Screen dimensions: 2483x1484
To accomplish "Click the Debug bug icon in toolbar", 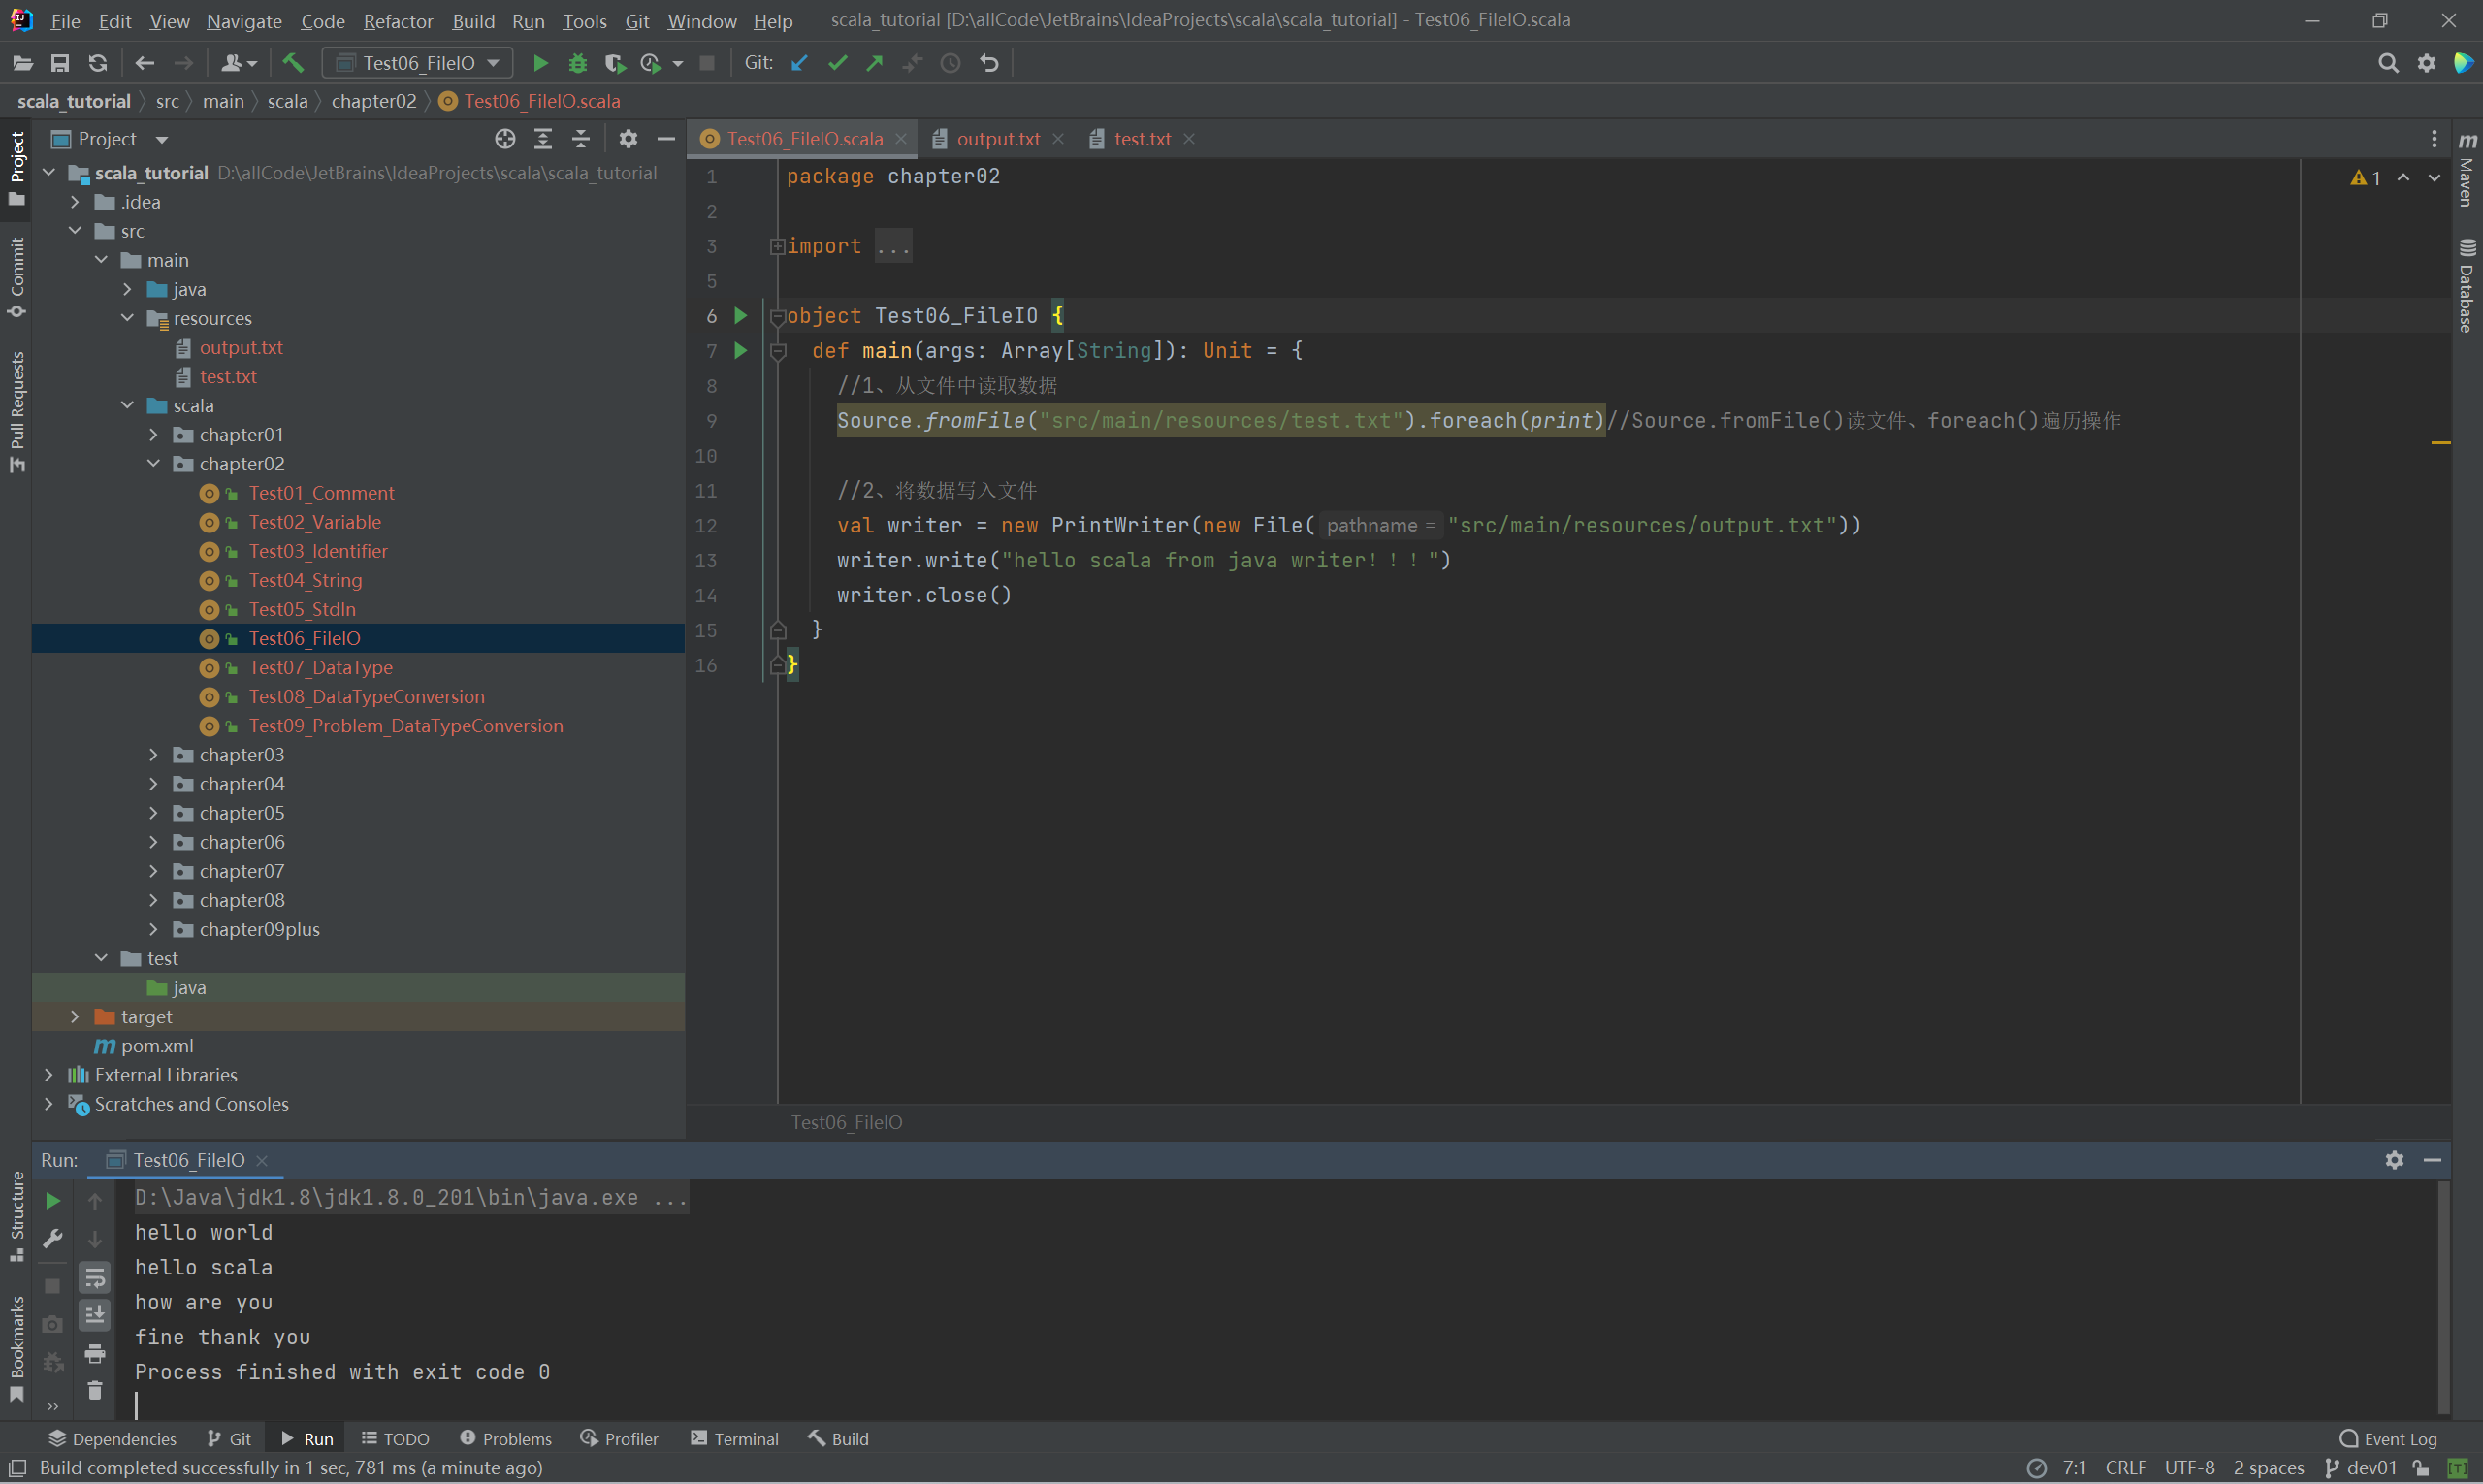I will (577, 63).
